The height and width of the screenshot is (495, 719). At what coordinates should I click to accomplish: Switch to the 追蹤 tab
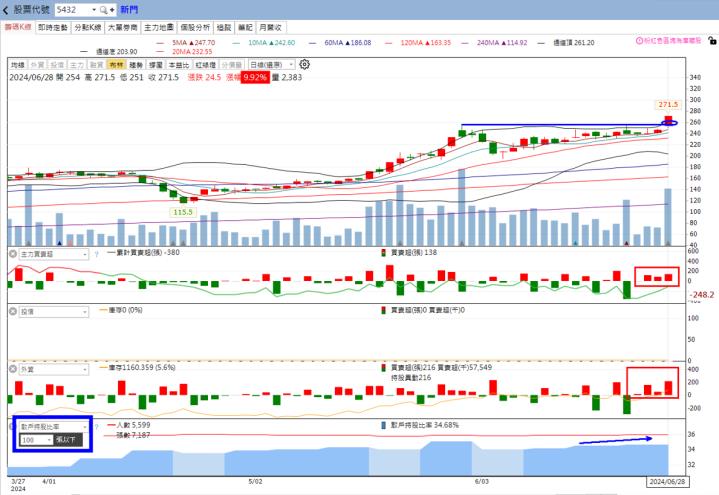224,28
